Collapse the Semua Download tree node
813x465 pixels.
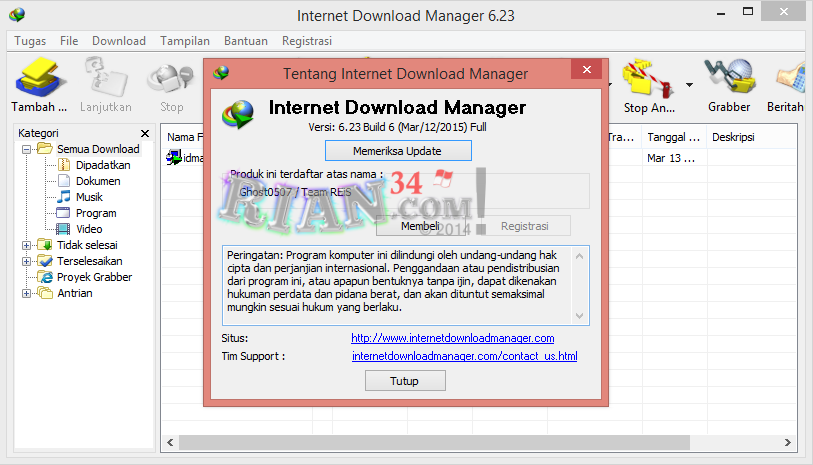click(x=26, y=149)
